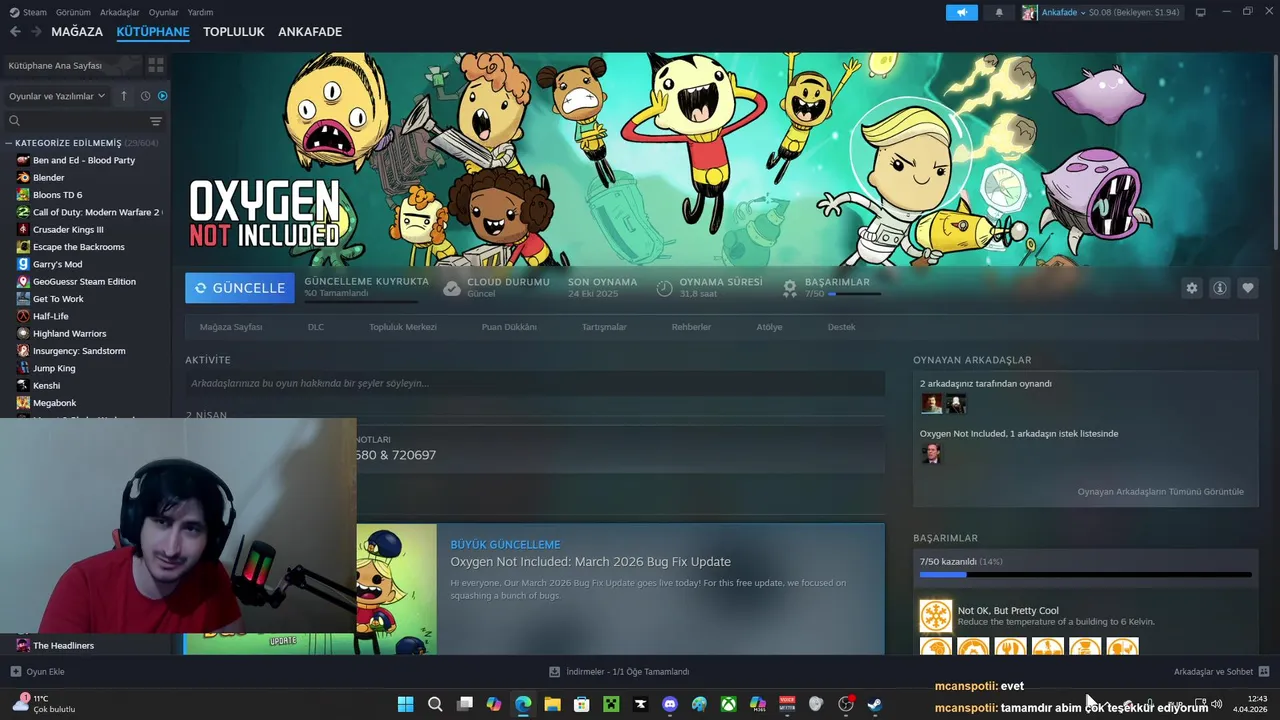Screen dimensions: 1280x720
Task: Open the Puan Dükkânı tab
Action: pos(509,327)
